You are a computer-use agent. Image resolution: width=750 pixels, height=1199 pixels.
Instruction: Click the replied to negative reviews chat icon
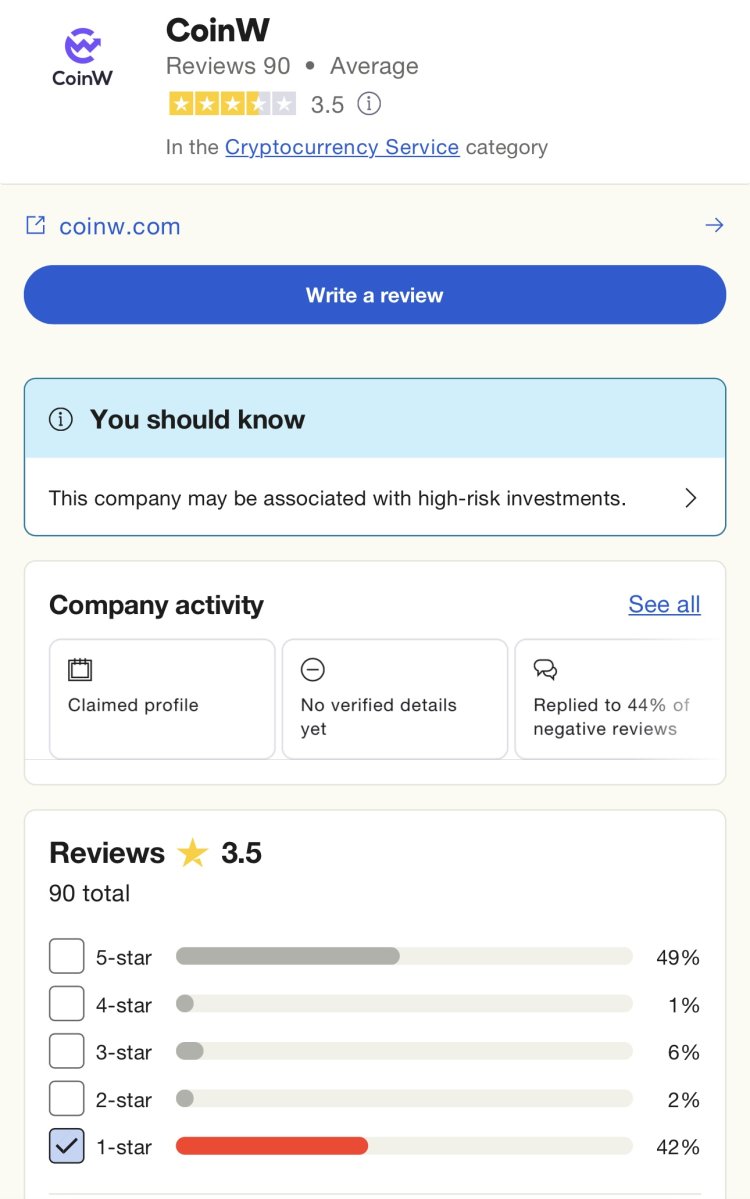pyautogui.click(x=545, y=670)
